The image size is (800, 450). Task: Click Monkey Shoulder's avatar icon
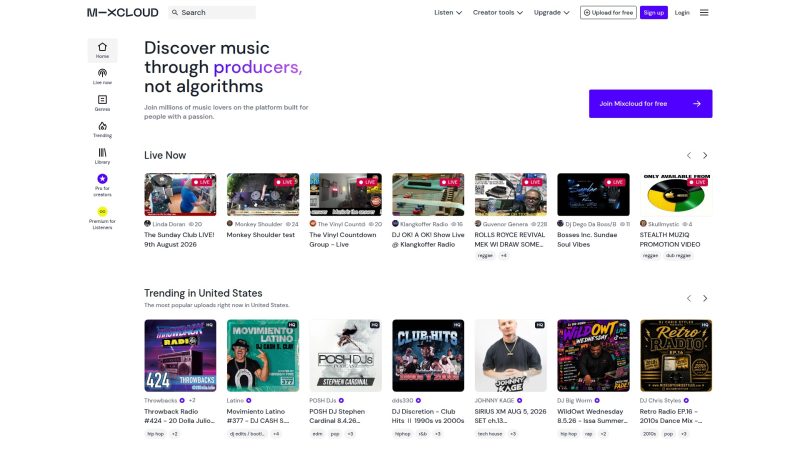(x=230, y=223)
